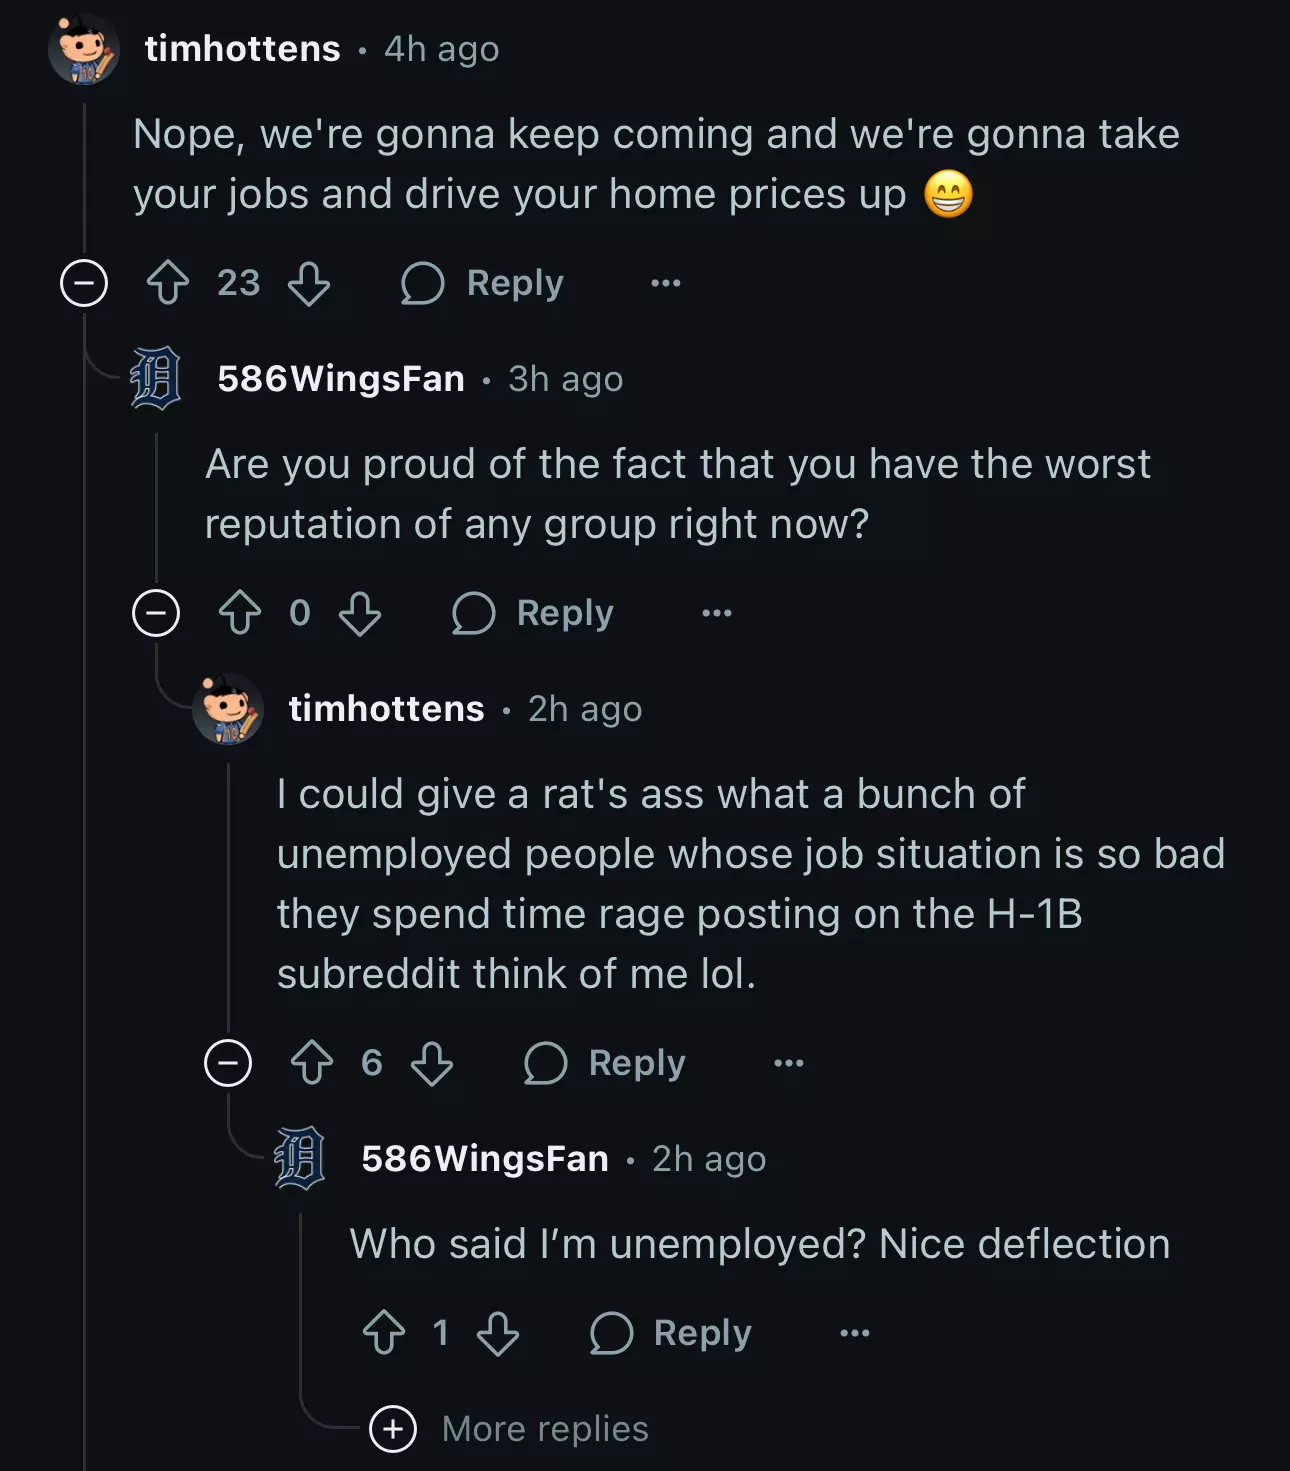Open more options on 0-point comment
This screenshot has width=1290, height=1471.
coord(717,613)
